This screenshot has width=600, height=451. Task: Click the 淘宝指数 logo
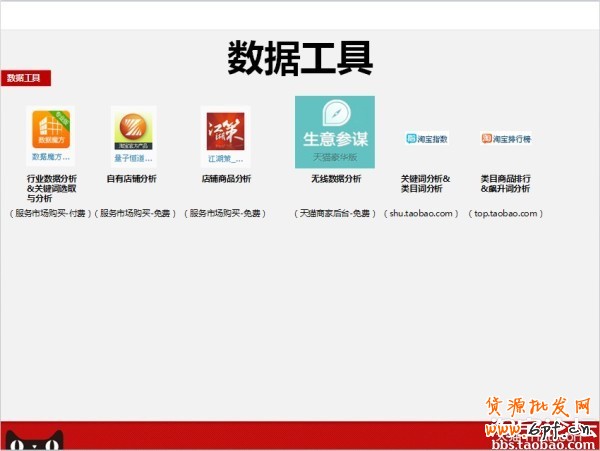pos(426,139)
